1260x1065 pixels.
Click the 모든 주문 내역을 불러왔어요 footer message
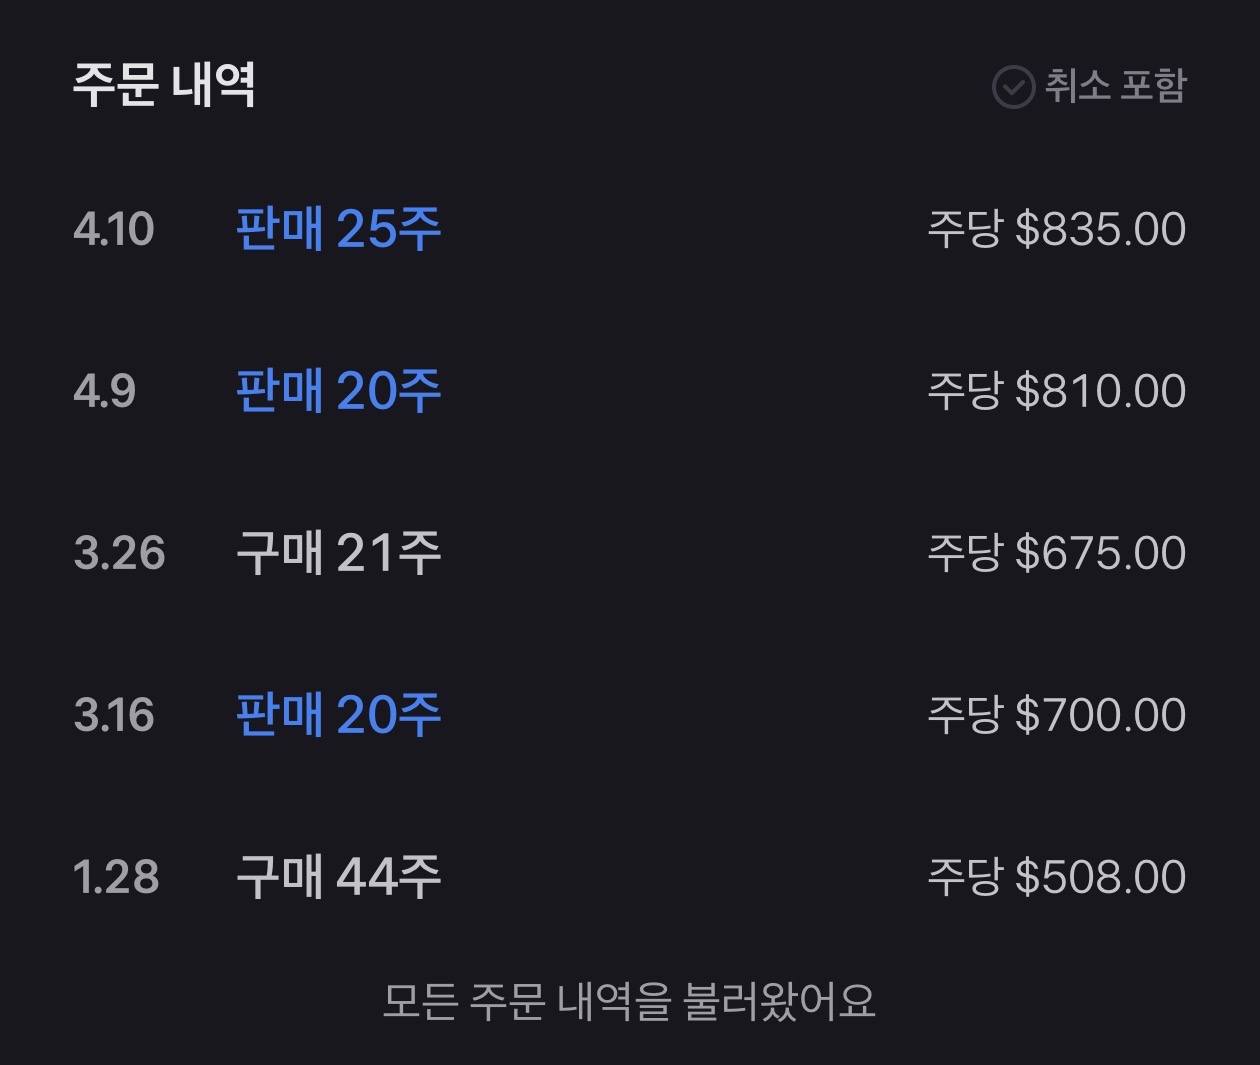point(629,1001)
